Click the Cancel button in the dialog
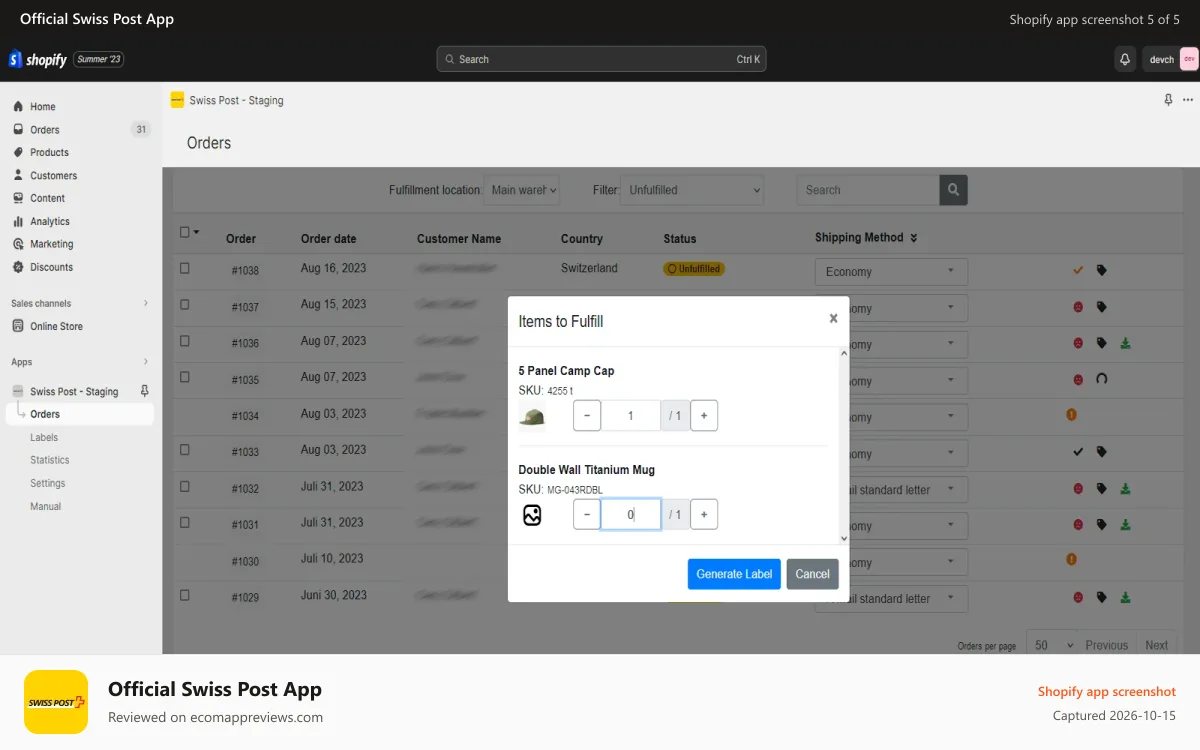 812,574
